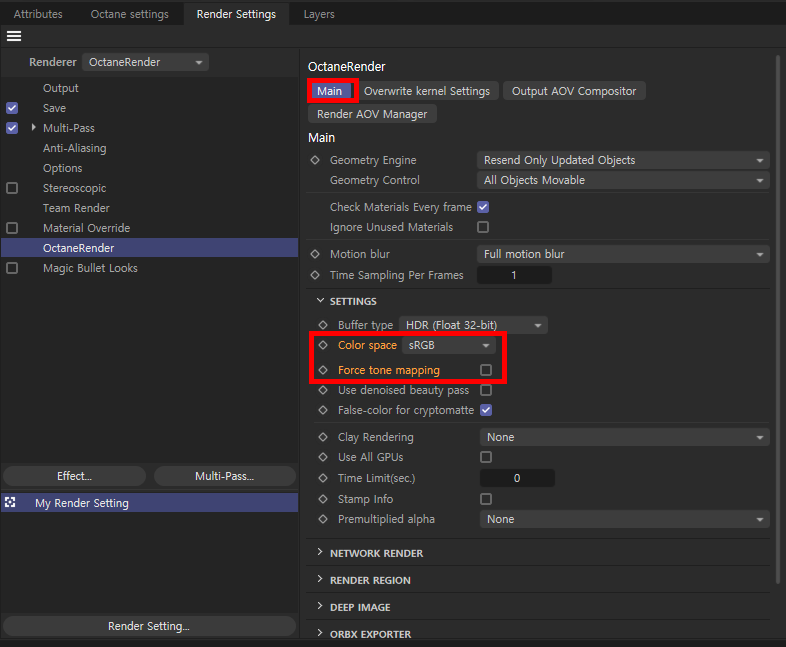Viewport: 786px width, 647px height.
Task: Expand the DEEP IMAGE section
Action: pos(320,606)
